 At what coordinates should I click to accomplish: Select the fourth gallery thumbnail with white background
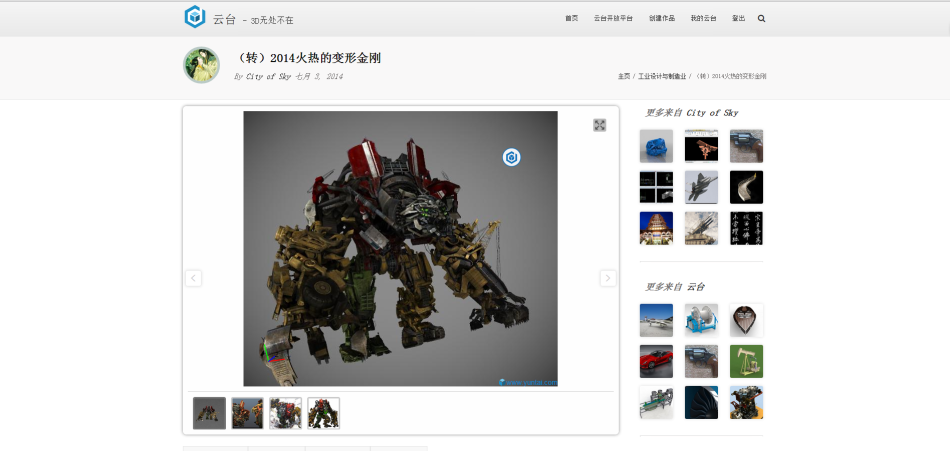pyautogui.click(x=323, y=413)
